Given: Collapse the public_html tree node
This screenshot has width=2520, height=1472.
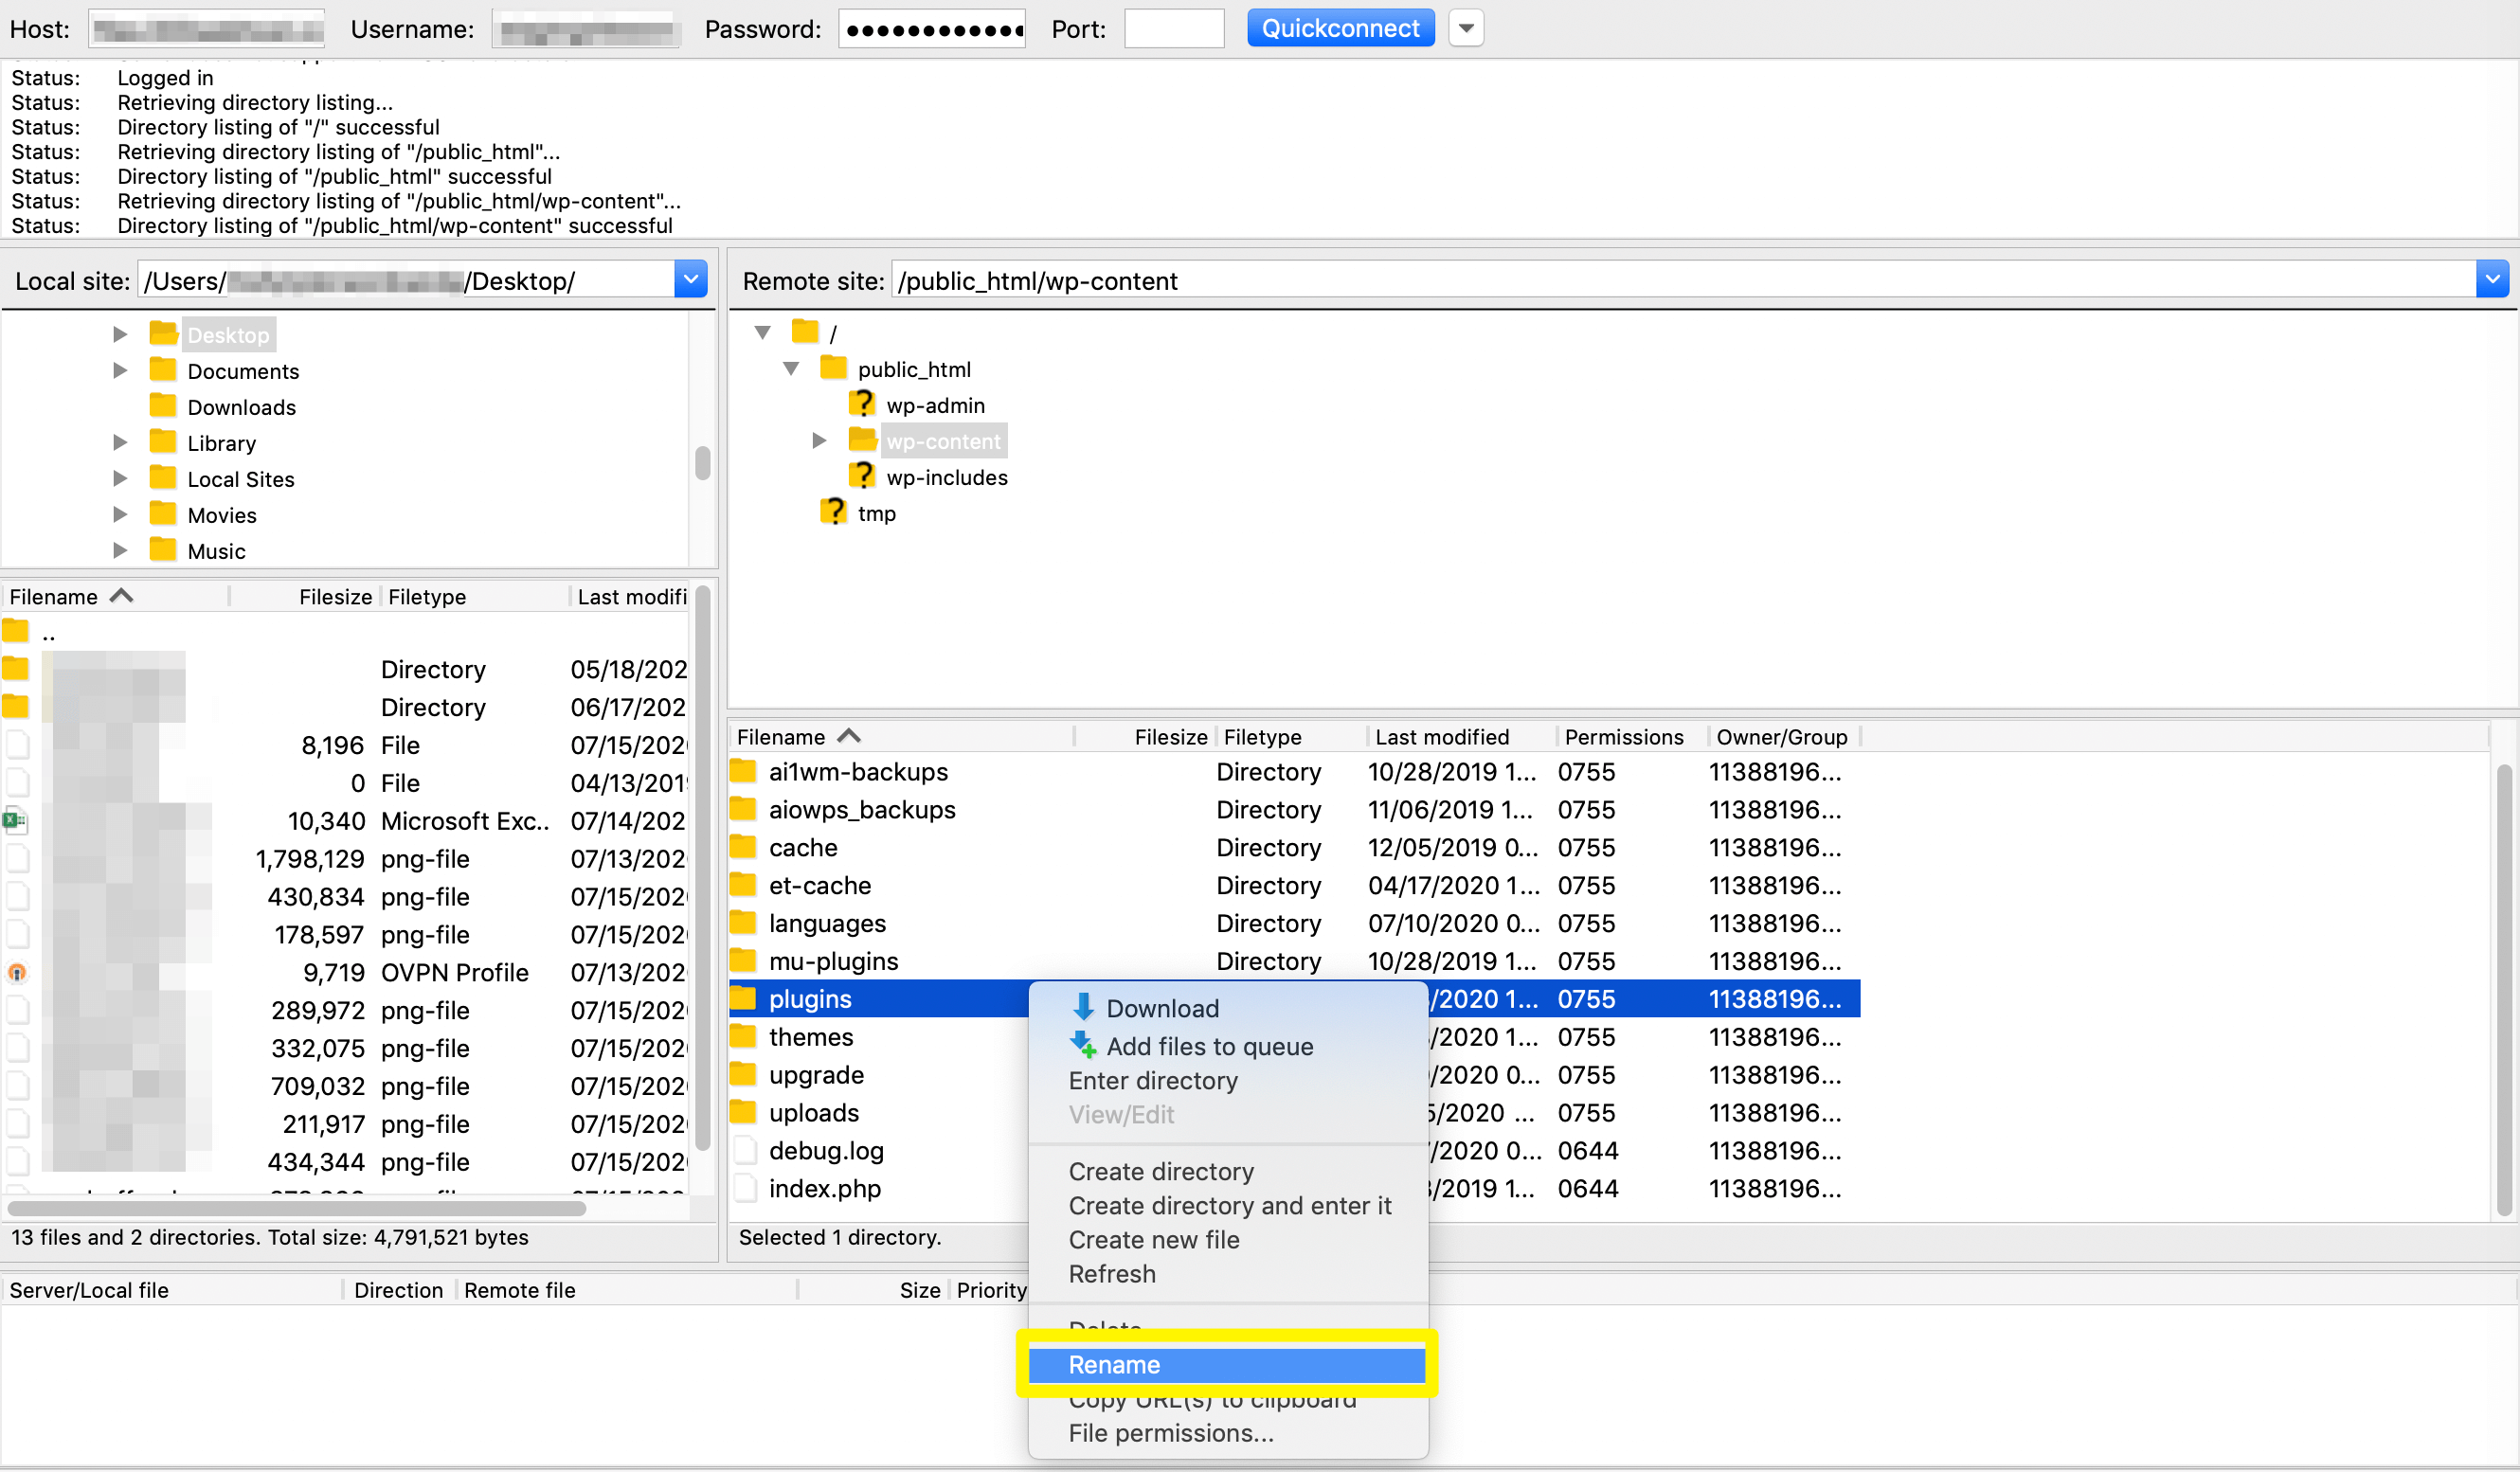Looking at the screenshot, I should tap(791, 369).
